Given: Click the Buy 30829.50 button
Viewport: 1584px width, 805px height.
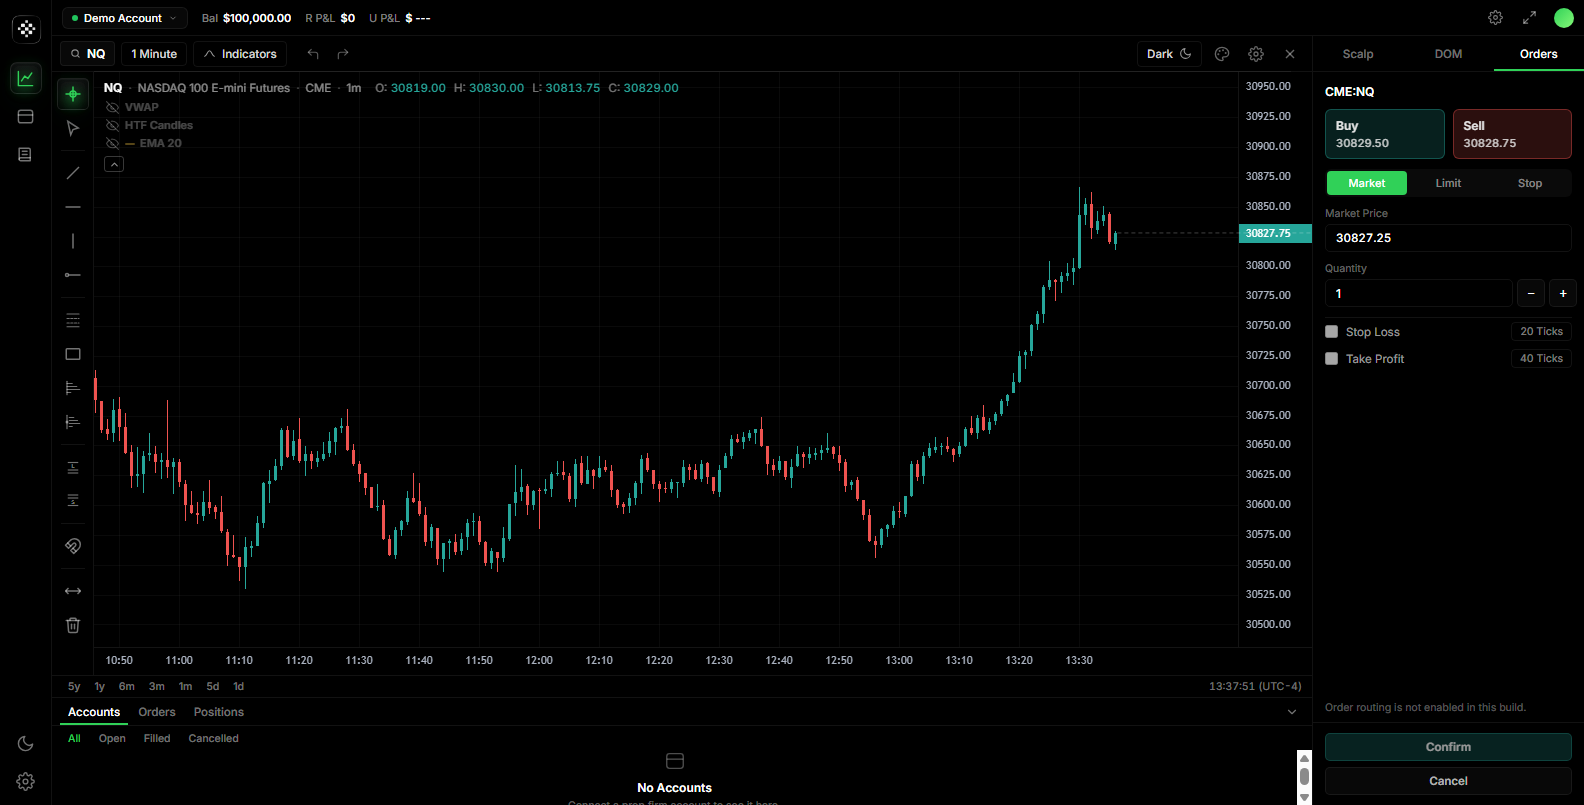Looking at the screenshot, I should (1385, 134).
